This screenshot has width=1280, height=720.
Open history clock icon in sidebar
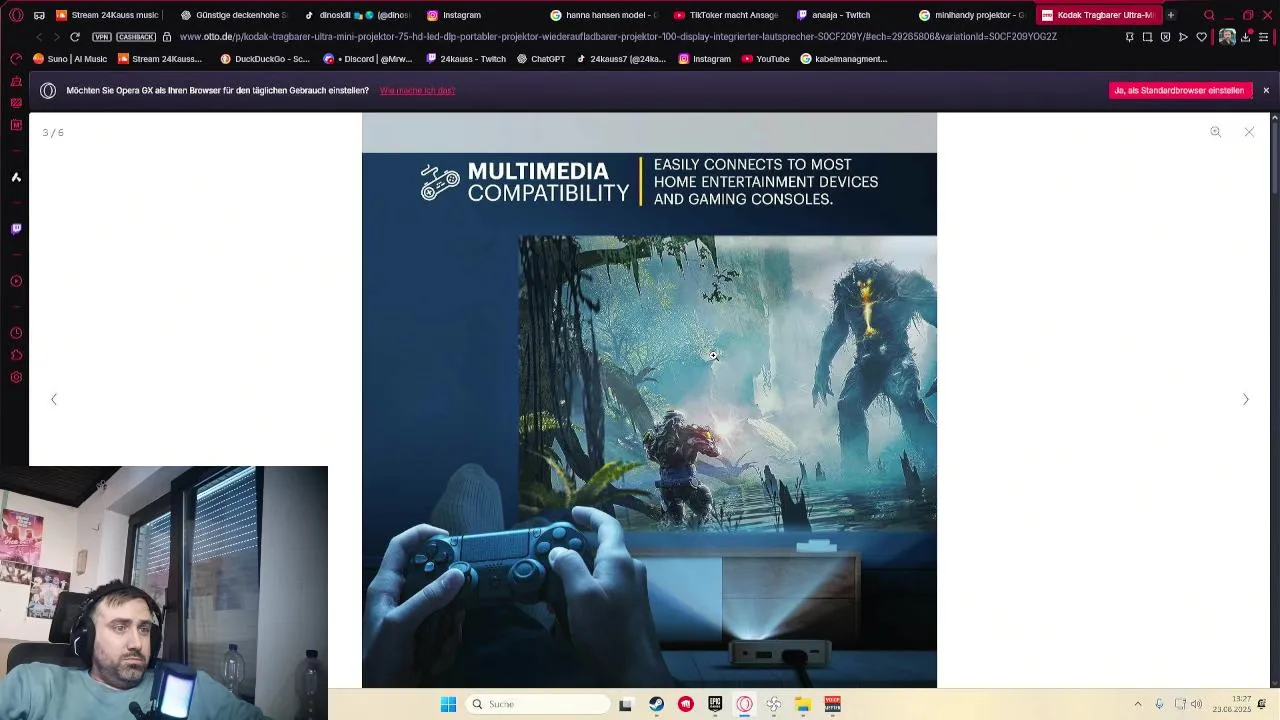[x=16, y=333]
